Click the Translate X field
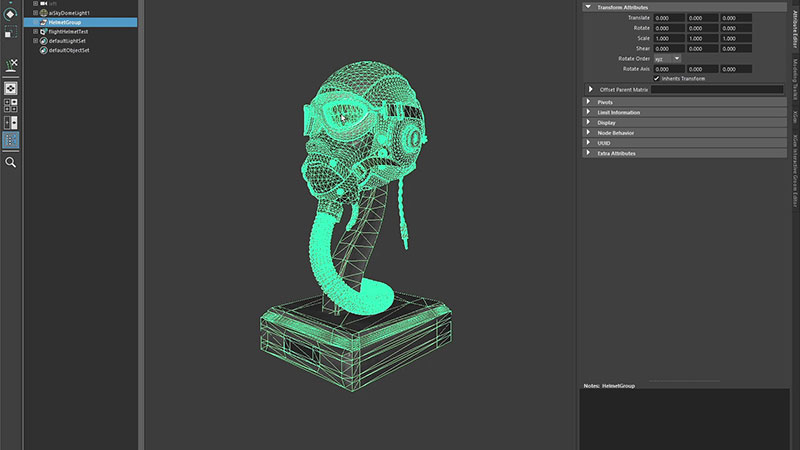 pyautogui.click(x=669, y=18)
